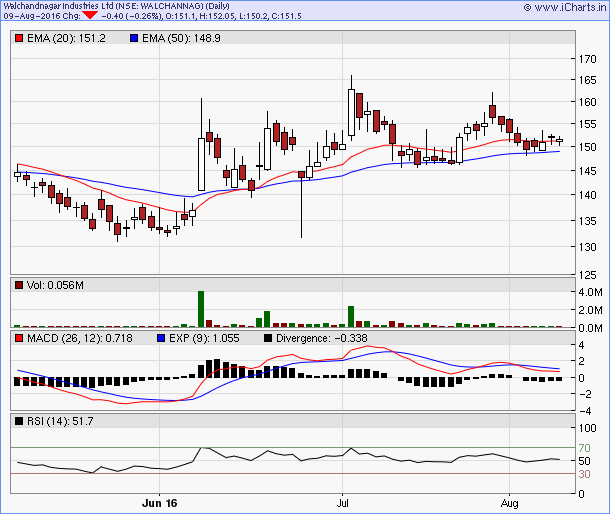Click the Aug date axis label

point(509,503)
